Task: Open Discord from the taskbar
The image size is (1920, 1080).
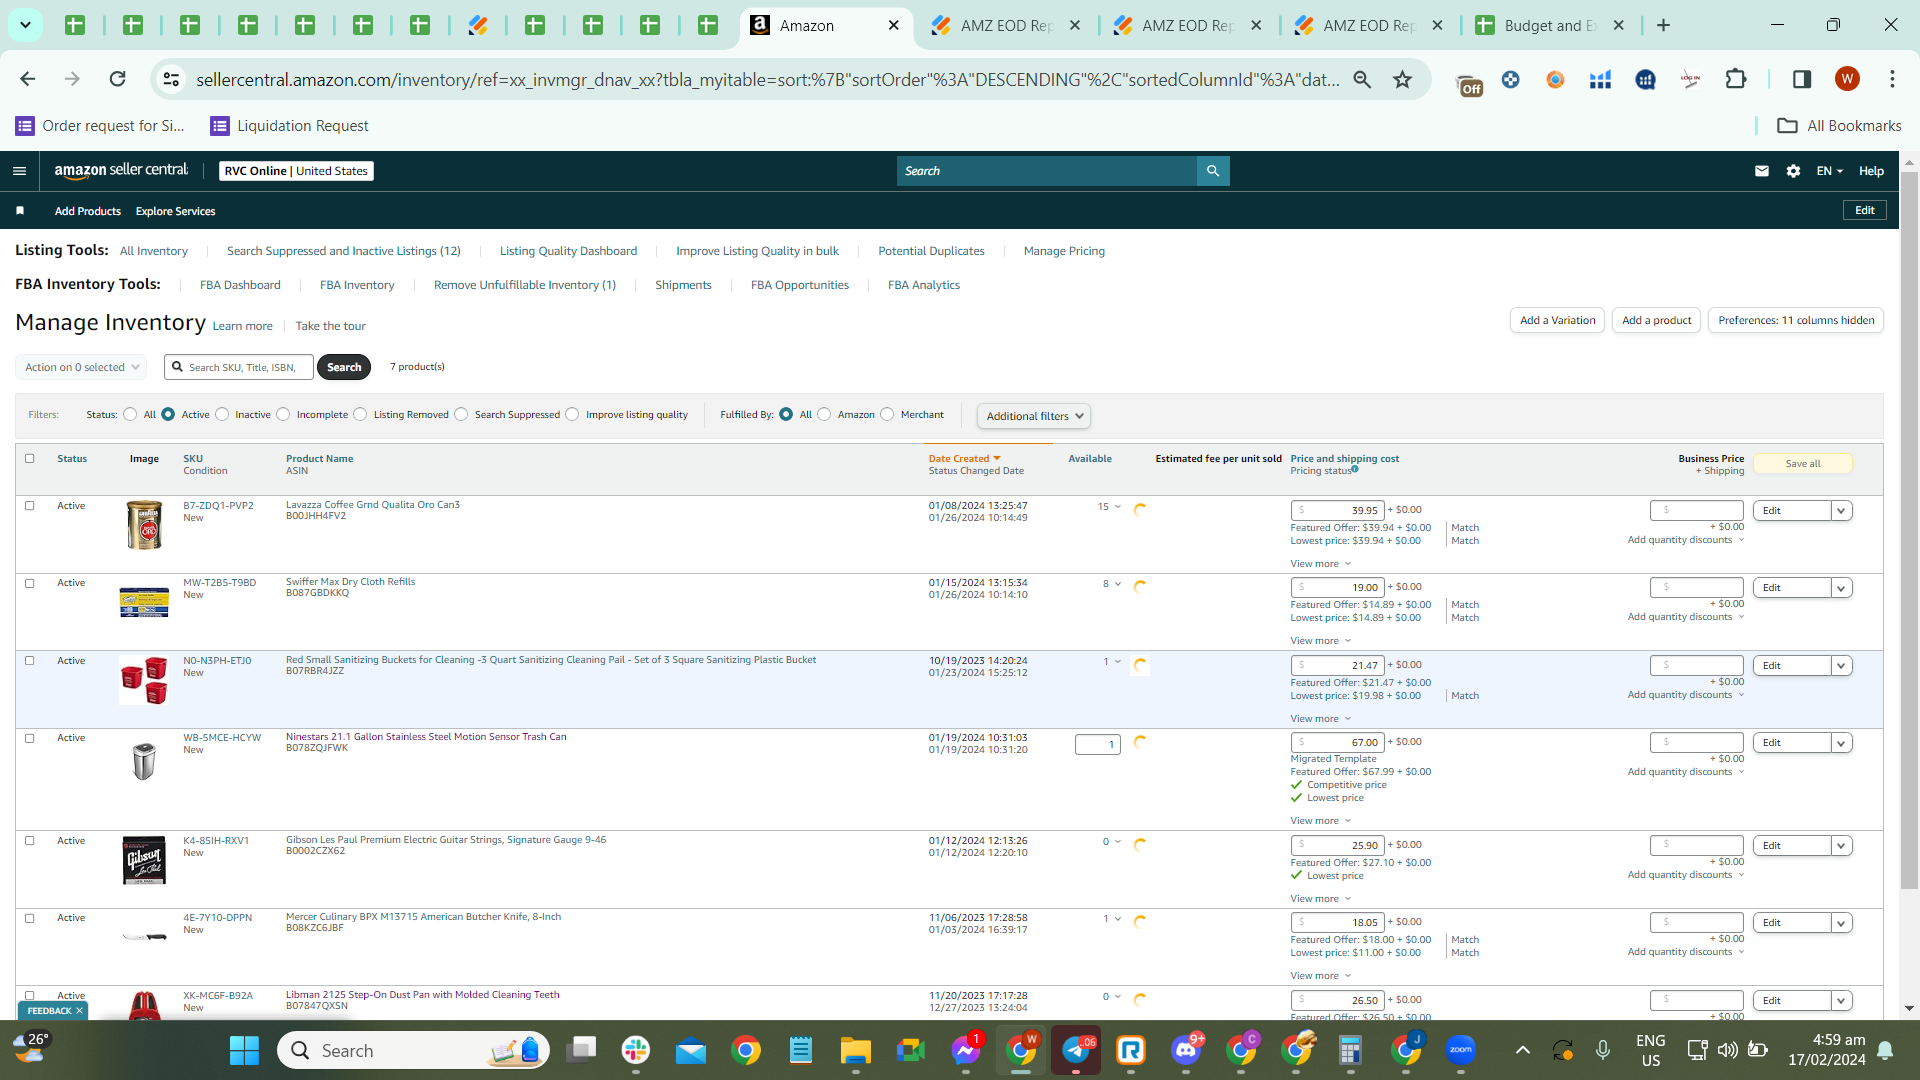Action: click(x=1187, y=1050)
